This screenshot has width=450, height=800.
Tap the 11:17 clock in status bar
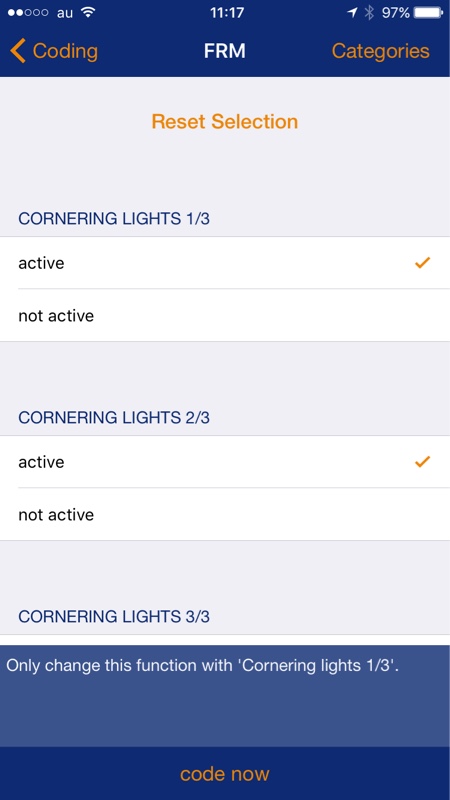[227, 13]
